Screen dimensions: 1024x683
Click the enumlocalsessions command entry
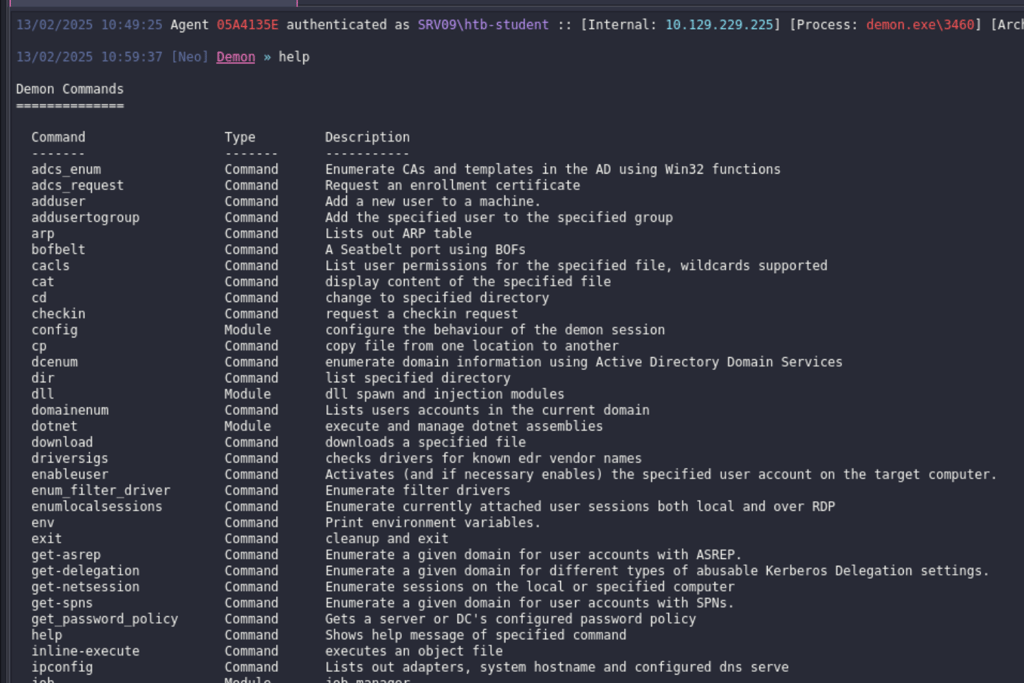97,507
